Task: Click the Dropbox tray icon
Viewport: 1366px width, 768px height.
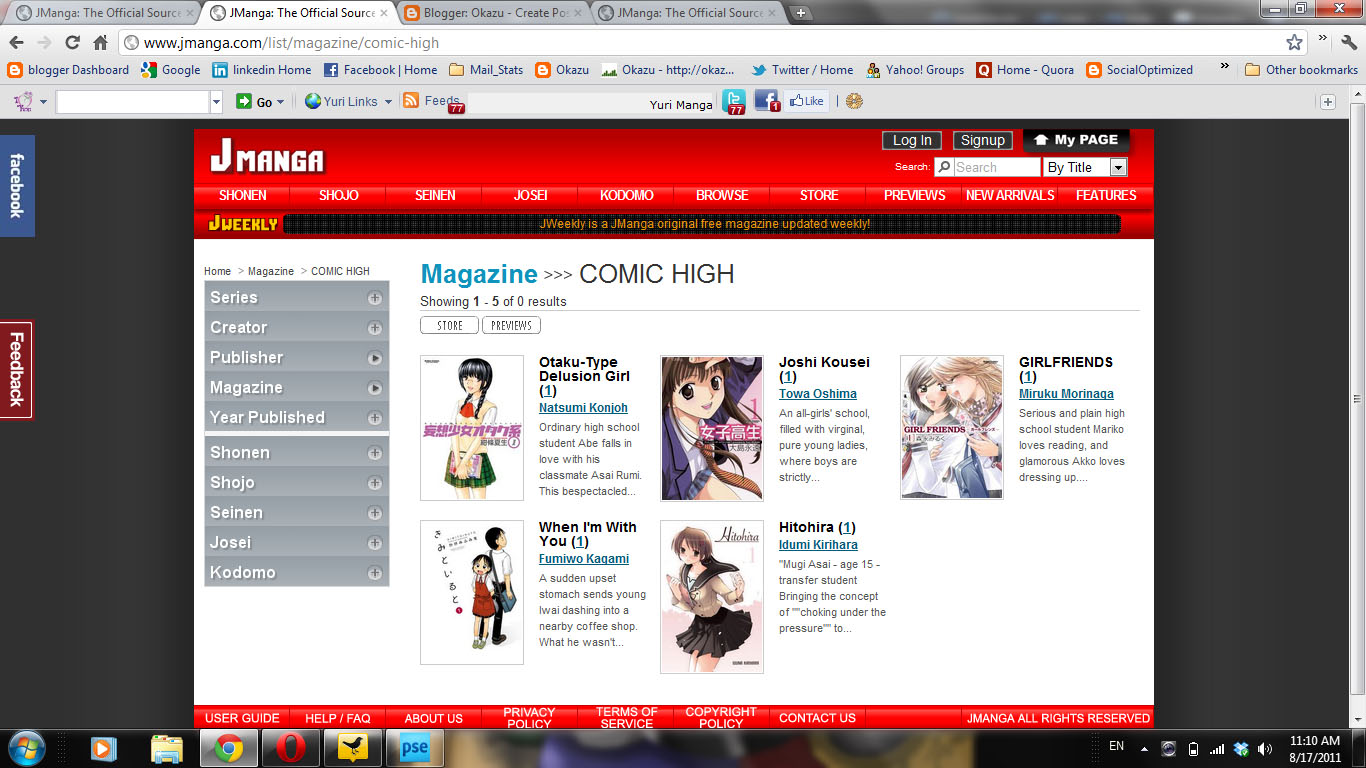Action: [1241, 748]
